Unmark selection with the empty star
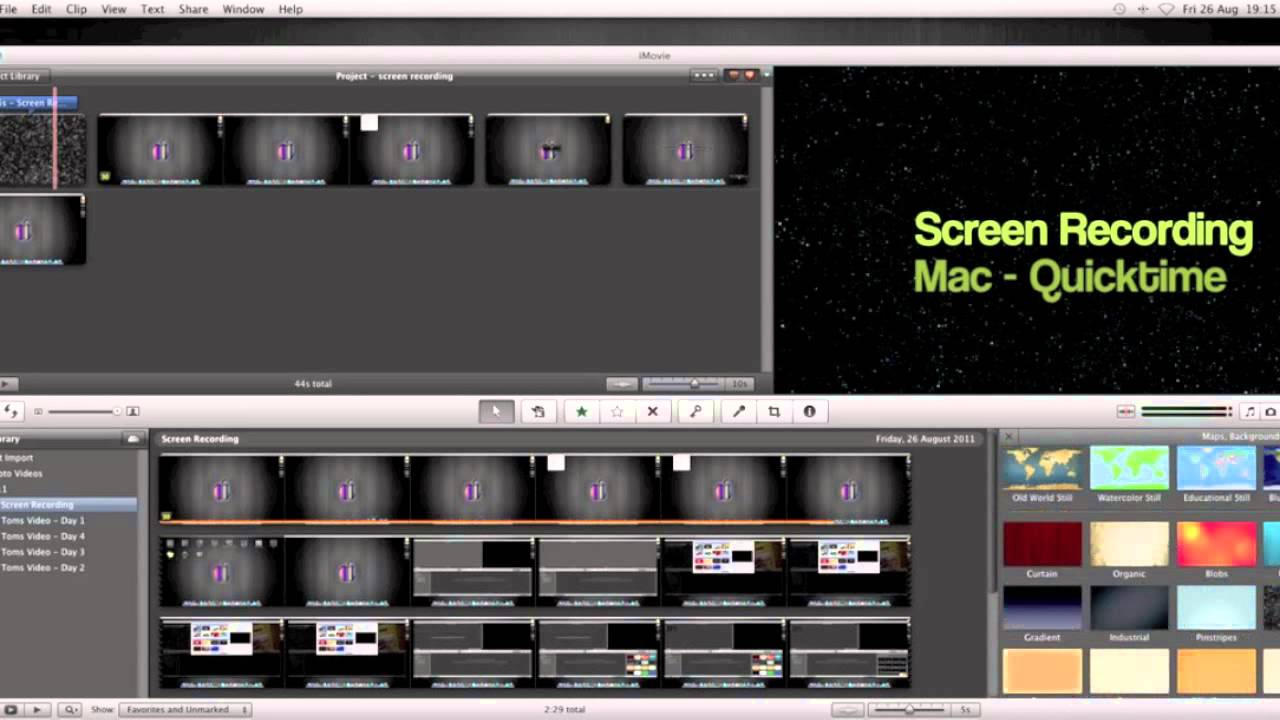This screenshot has width=1280, height=720. pyautogui.click(x=617, y=411)
